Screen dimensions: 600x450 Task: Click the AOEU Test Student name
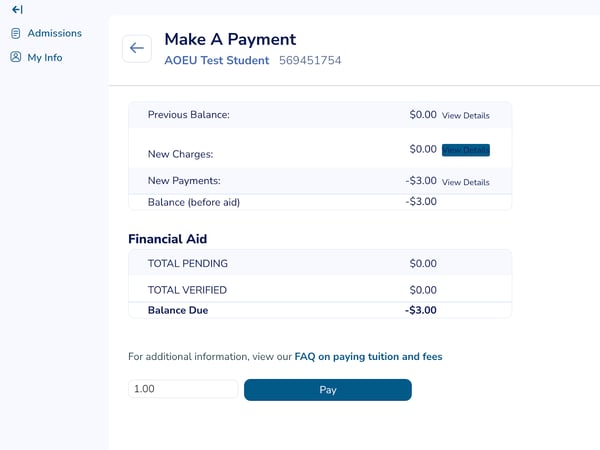point(217,60)
